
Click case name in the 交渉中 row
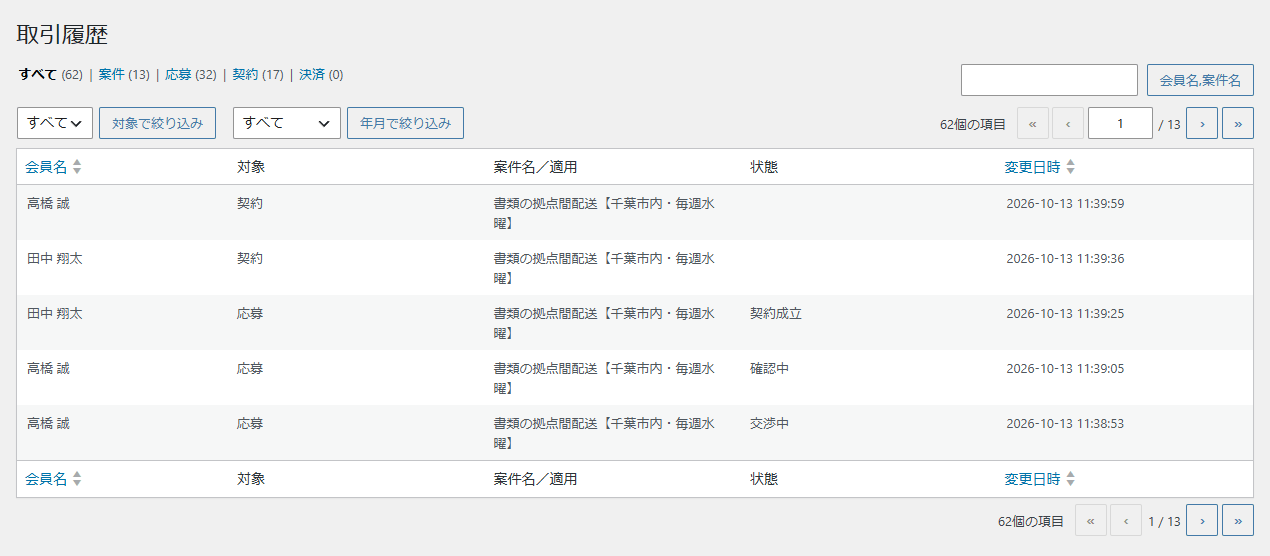[x=604, y=432]
